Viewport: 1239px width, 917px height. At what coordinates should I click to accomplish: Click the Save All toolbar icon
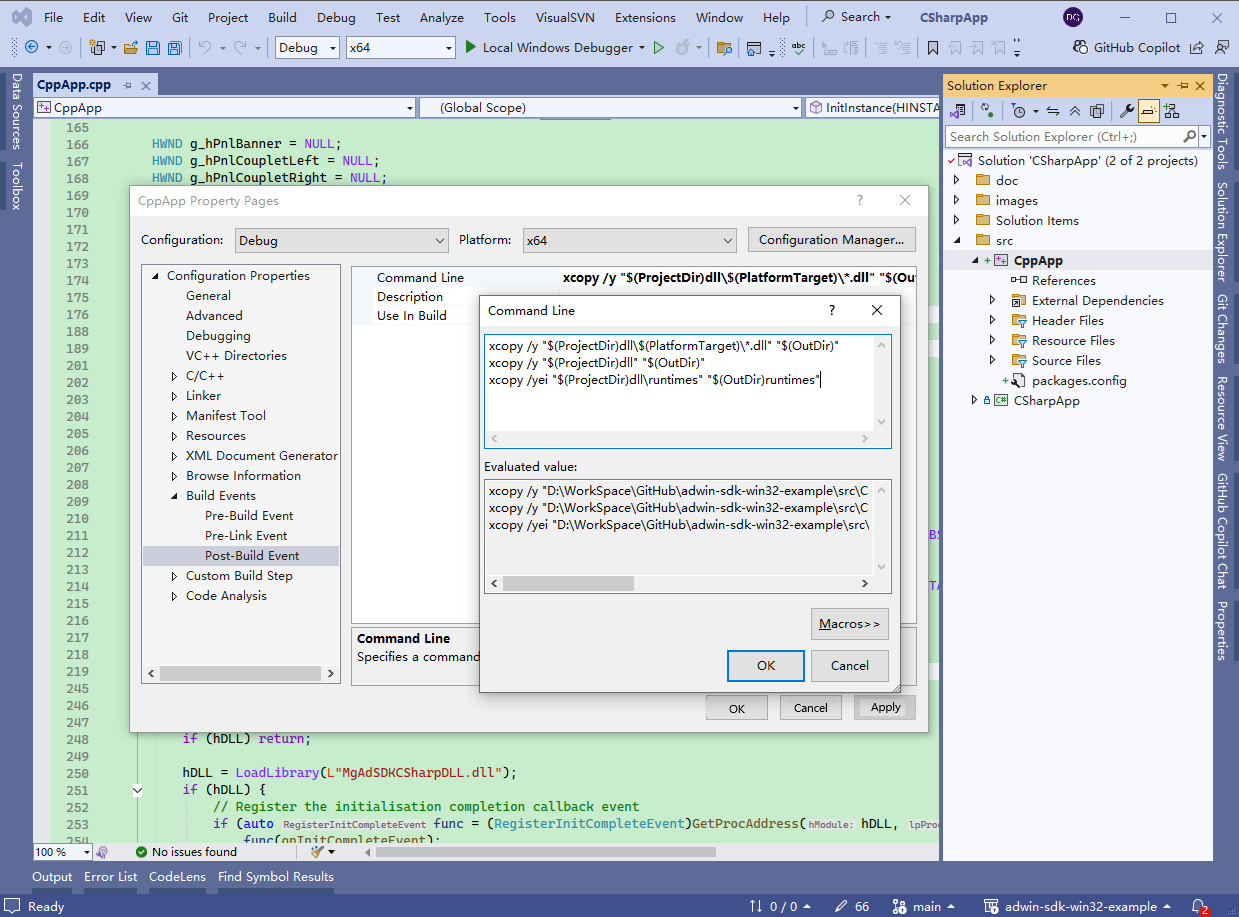tap(174, 48)
